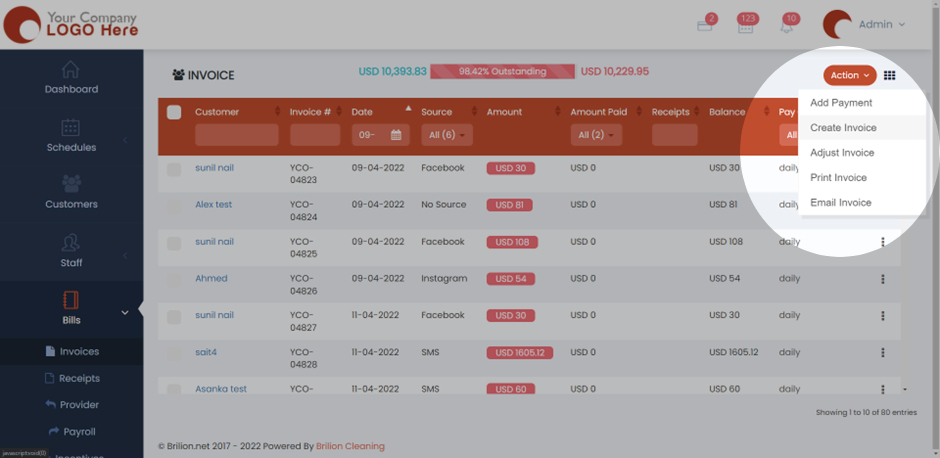Toggle the select-all checkbox in table header

tap(174, 112)
